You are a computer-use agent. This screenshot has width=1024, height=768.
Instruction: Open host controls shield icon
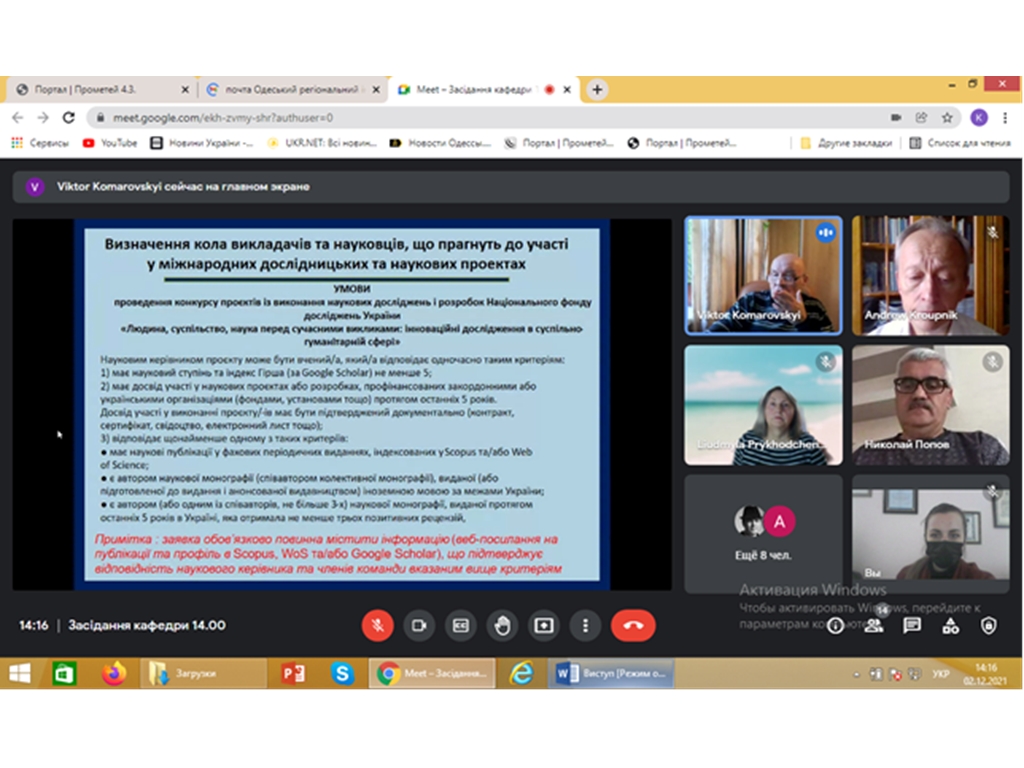click(989, 626)
